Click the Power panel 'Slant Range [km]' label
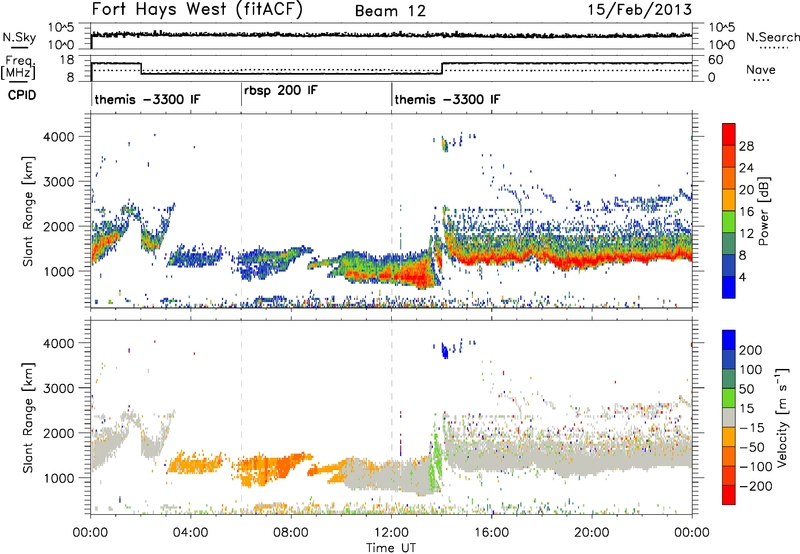This screenshot has width=800, height=554. 28,211
